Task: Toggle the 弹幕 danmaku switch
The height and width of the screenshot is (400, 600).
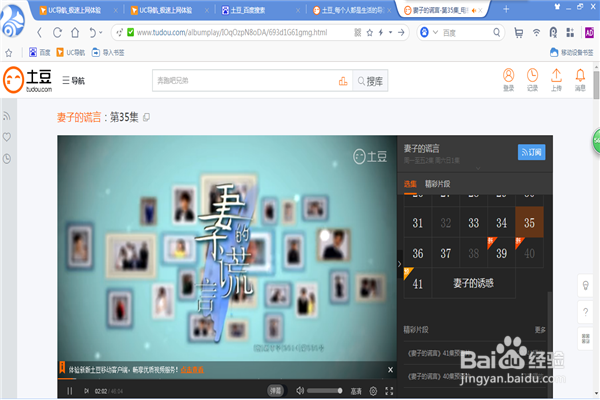Action: tap(276, 391)
